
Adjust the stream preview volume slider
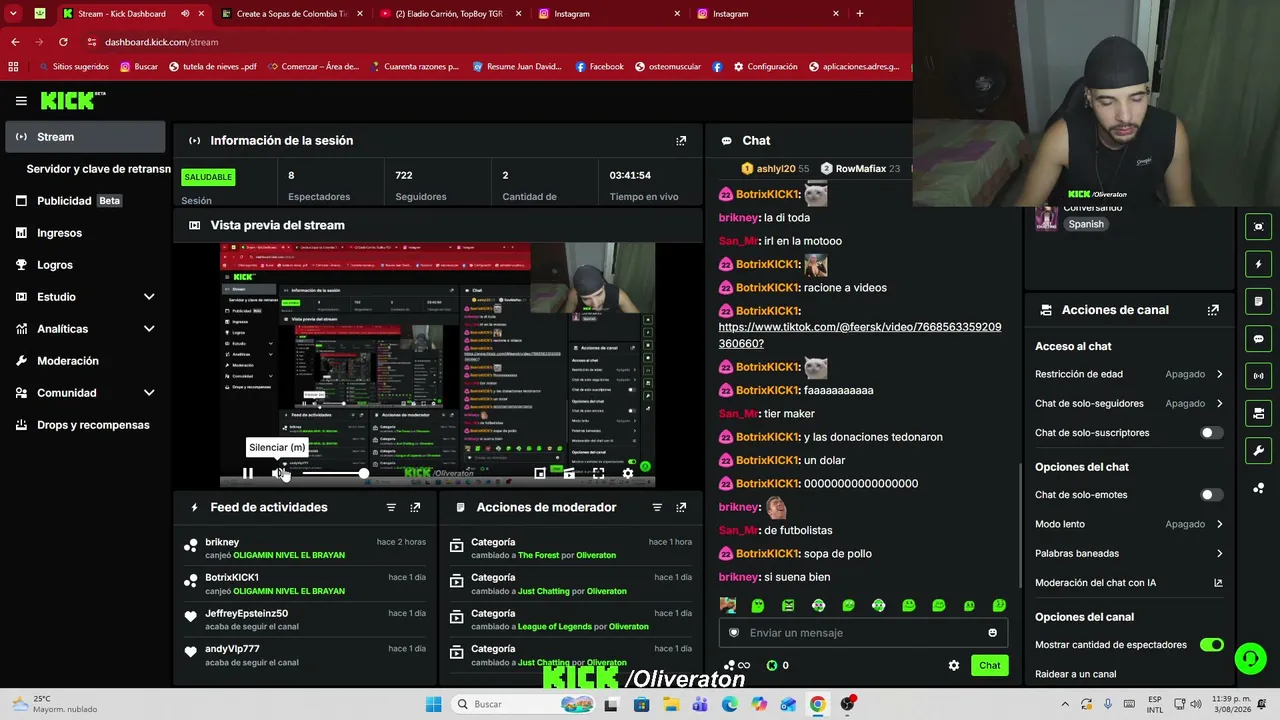[333, 473]
